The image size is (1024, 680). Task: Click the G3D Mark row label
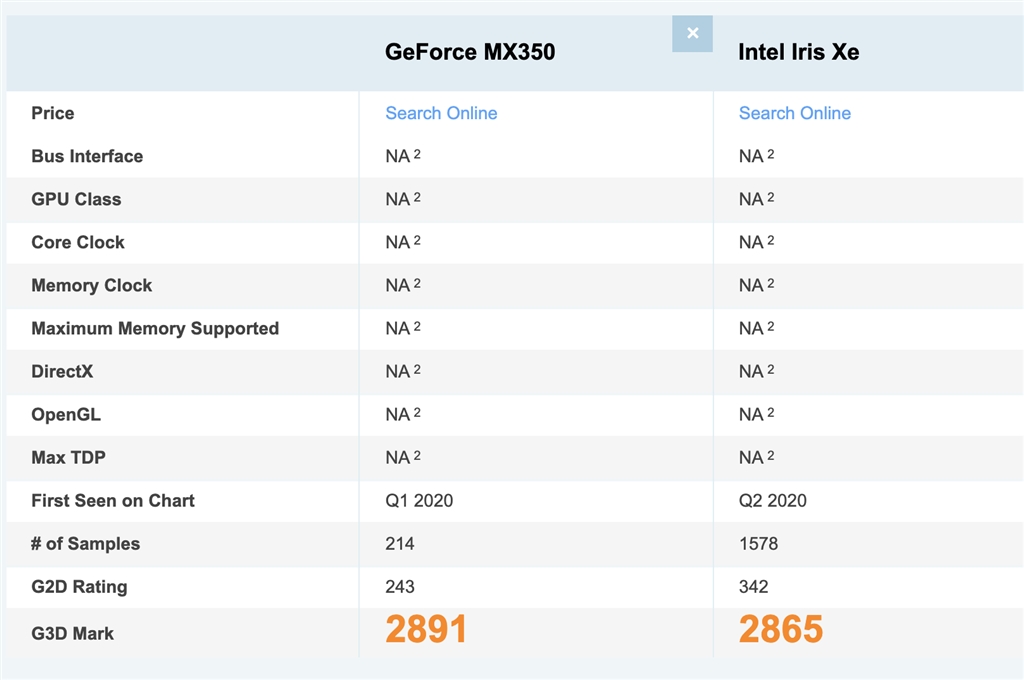[72, 633]
